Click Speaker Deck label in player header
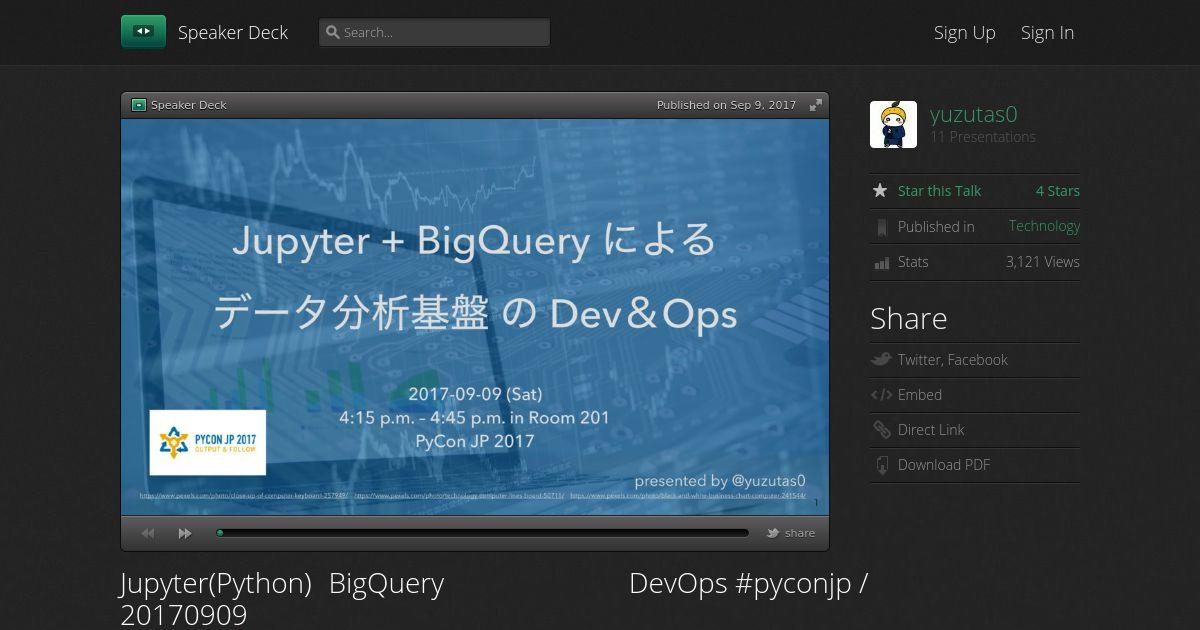This screenshot has width=1200, height=630. 189,105
